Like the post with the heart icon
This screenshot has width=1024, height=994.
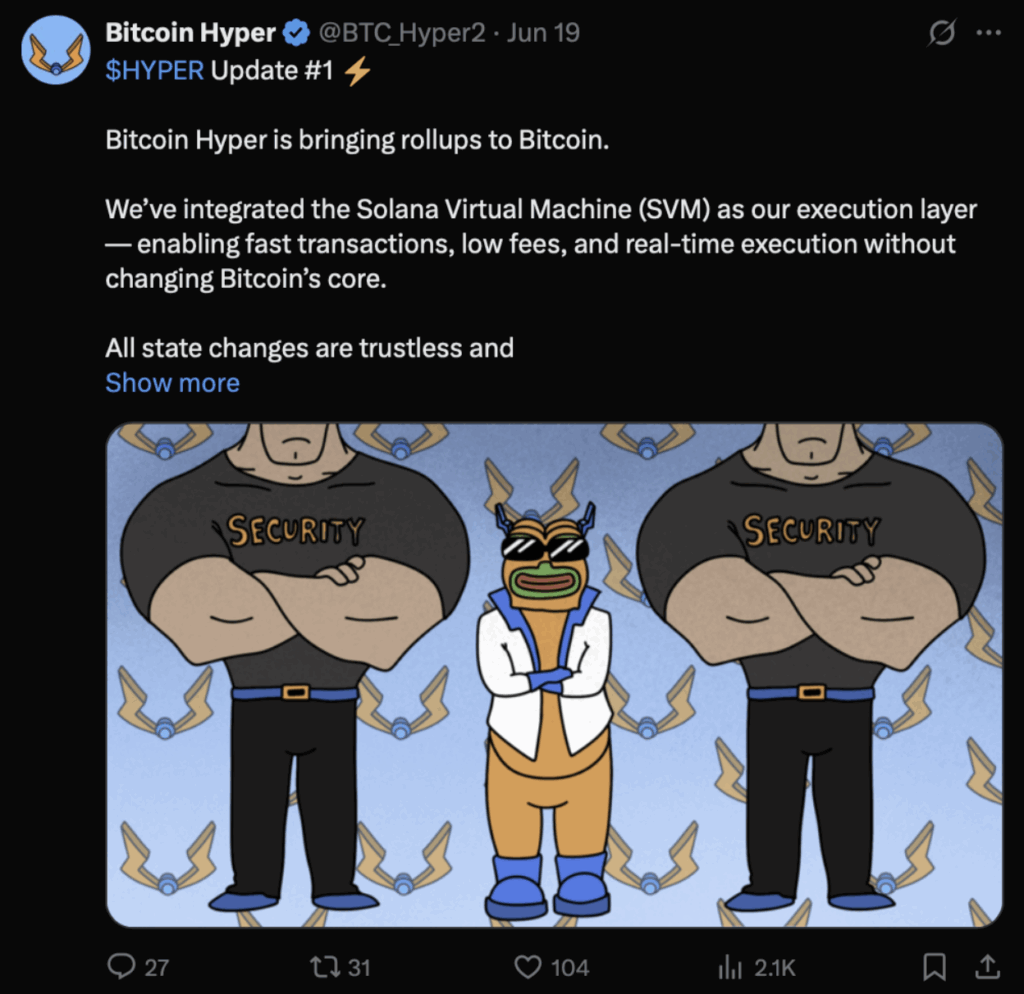527,966
